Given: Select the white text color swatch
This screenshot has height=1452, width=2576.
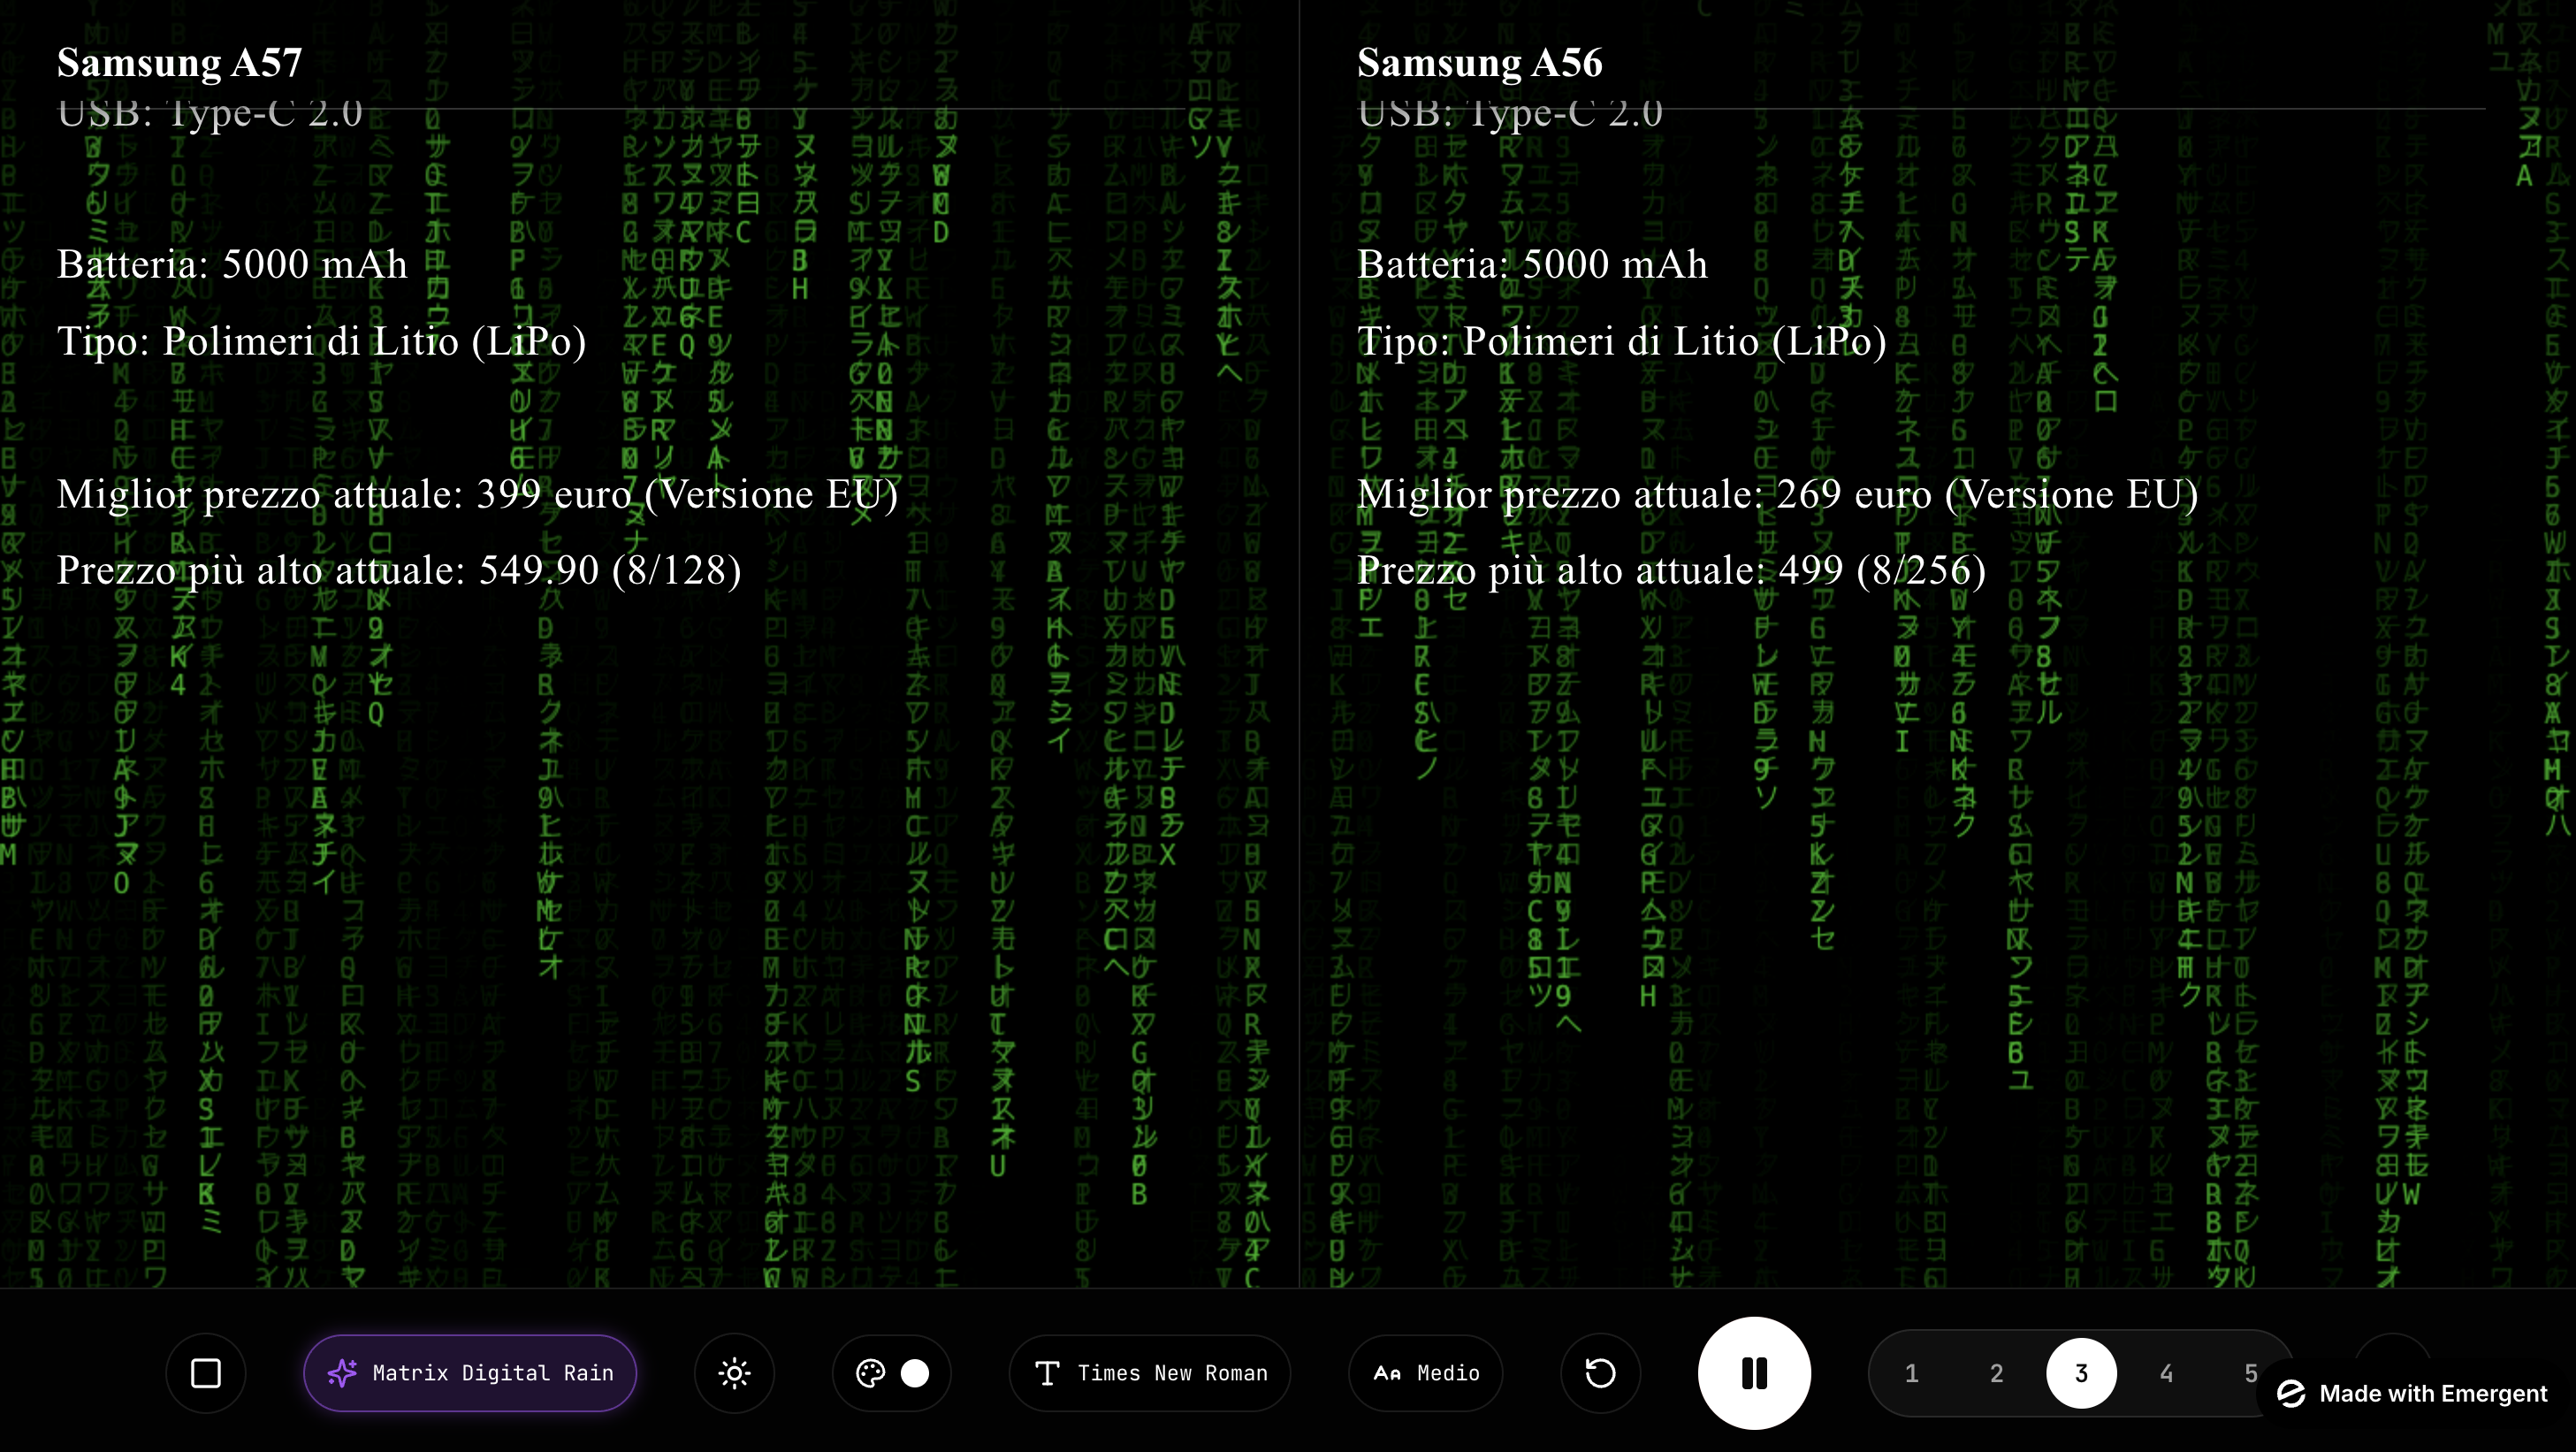Looking at the screenshot, I should pyautogui.click(x=915, y=1373).
